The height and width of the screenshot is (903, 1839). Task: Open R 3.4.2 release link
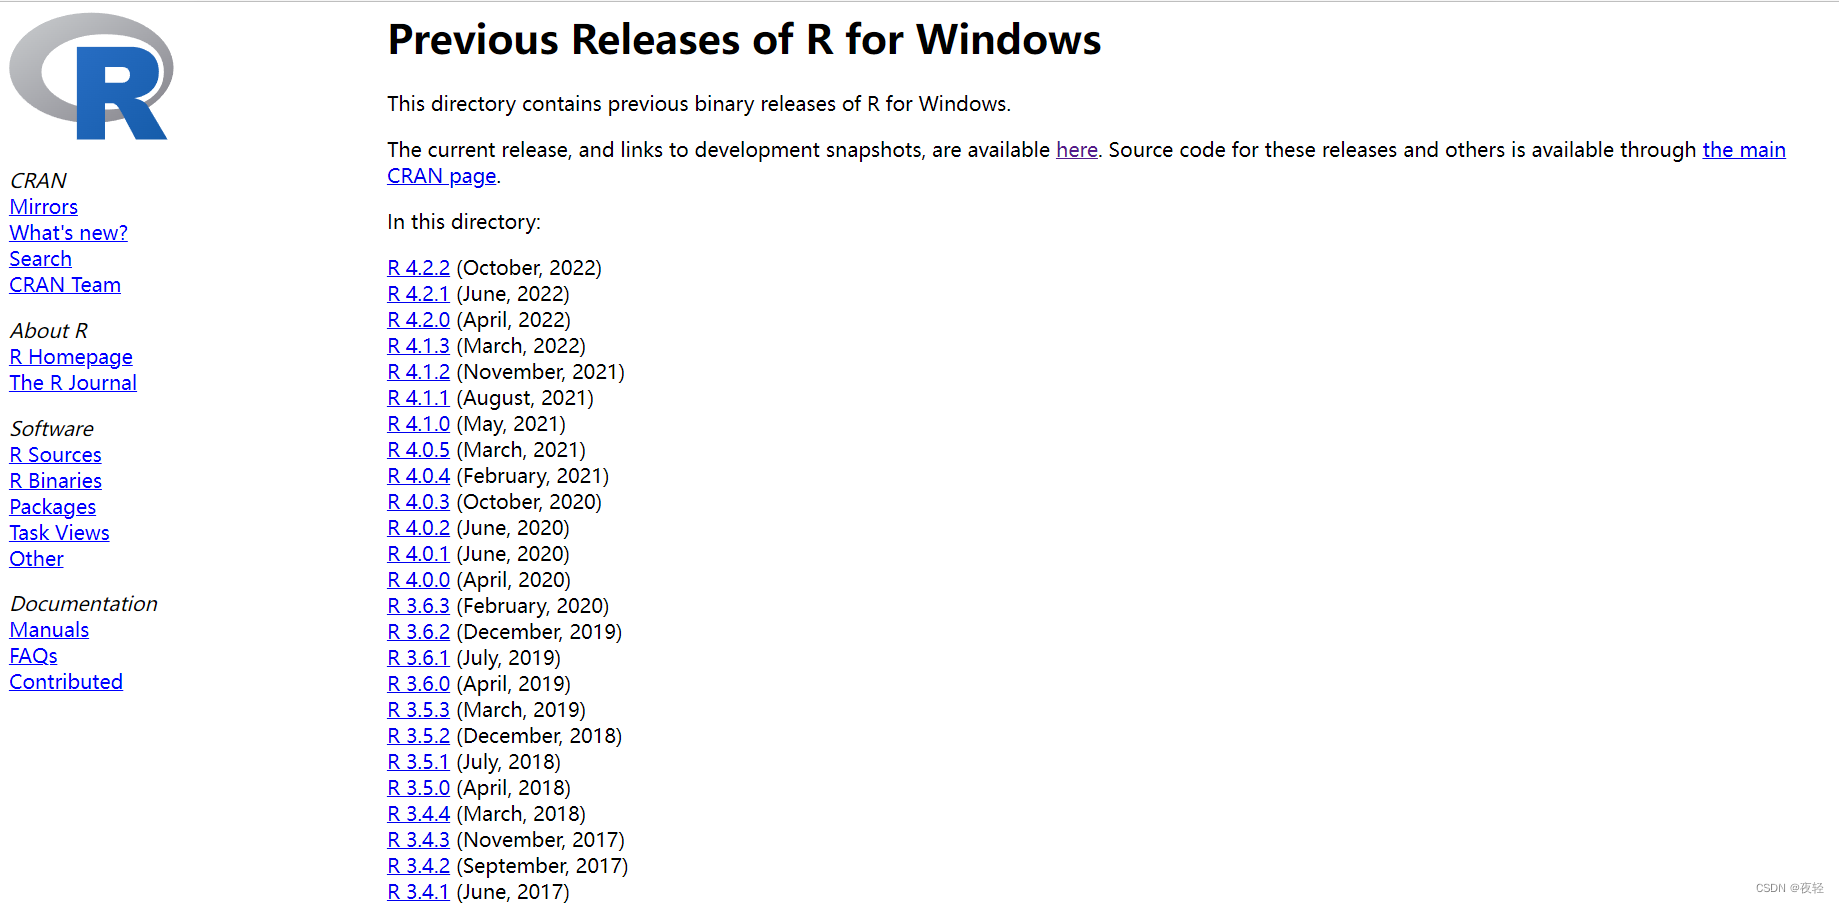[x=419, y=866]
